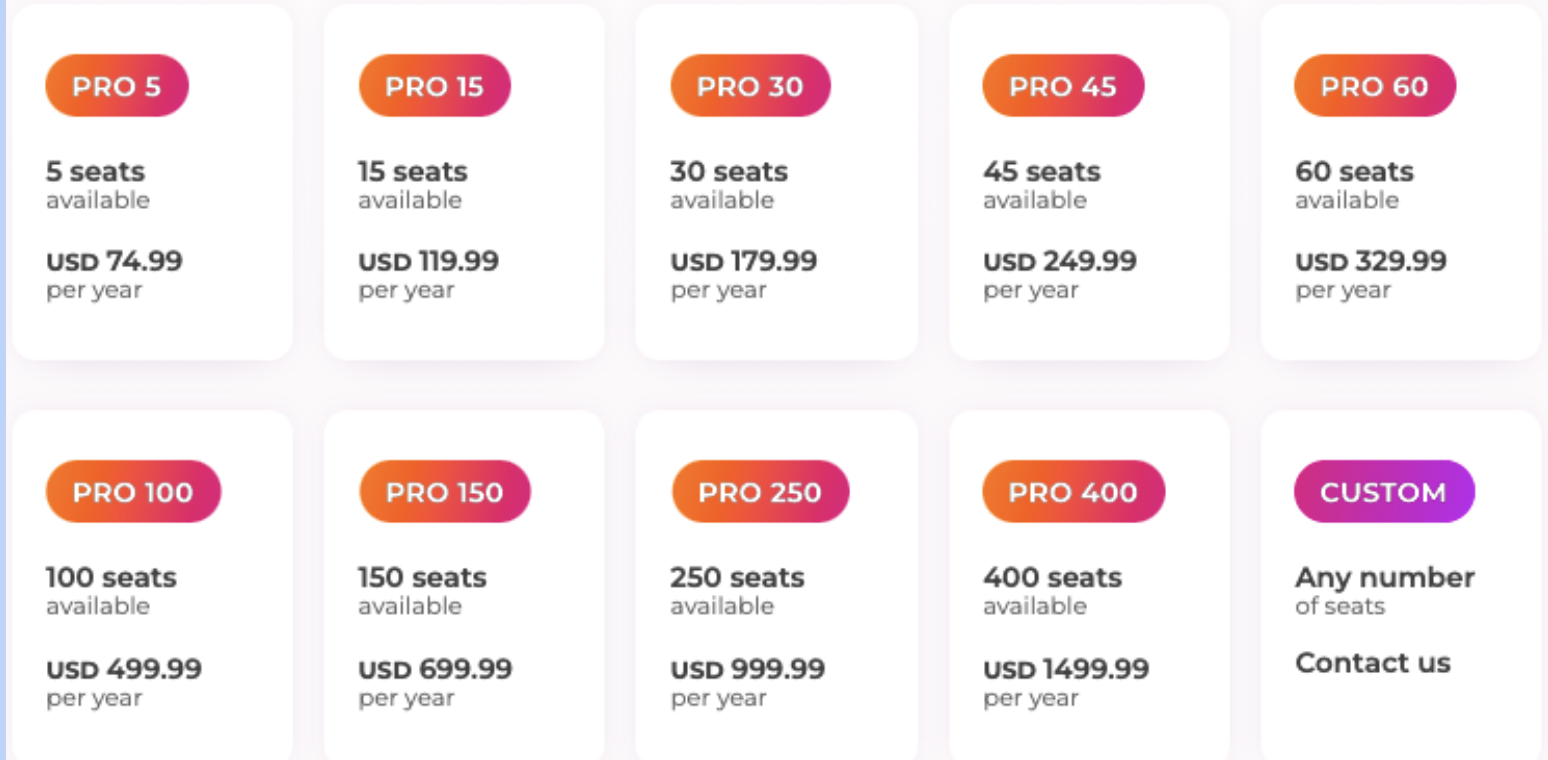Select the PRO 60 plan badge
This screenshot has height=760, width=1548.
coord(1374,86)
